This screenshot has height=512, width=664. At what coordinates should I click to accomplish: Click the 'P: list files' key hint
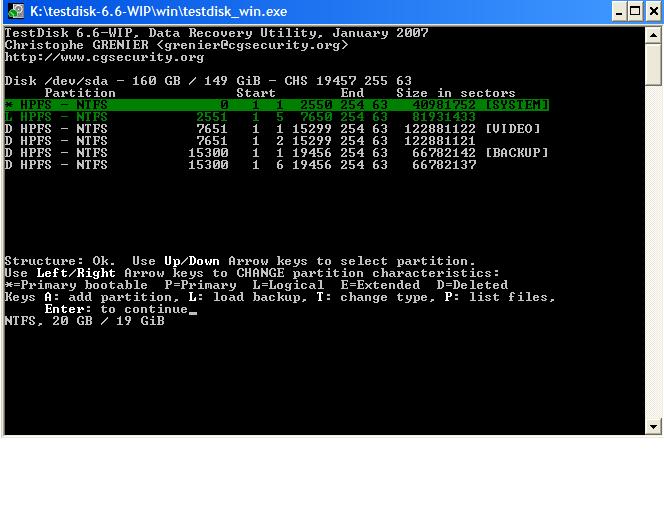click(500, 297)
